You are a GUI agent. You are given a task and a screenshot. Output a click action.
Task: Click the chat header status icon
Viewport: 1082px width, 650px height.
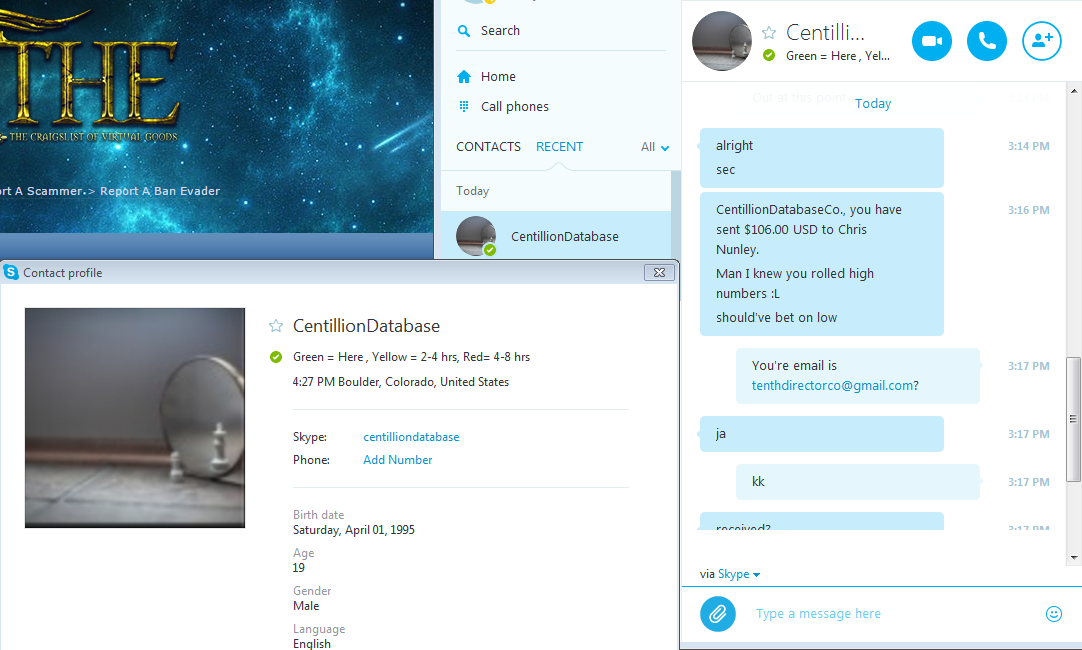pos(769,55)
